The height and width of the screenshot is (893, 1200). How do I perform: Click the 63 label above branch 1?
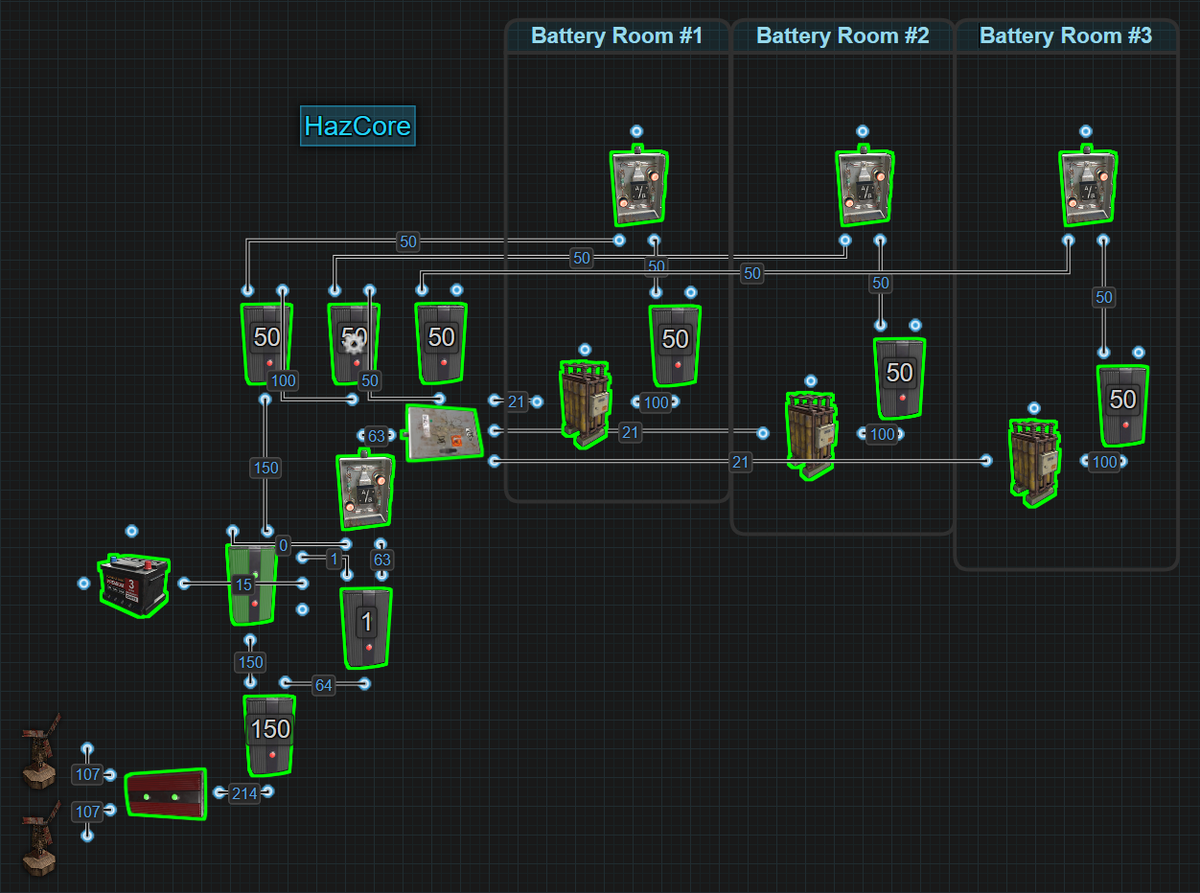tap(382, 560)
